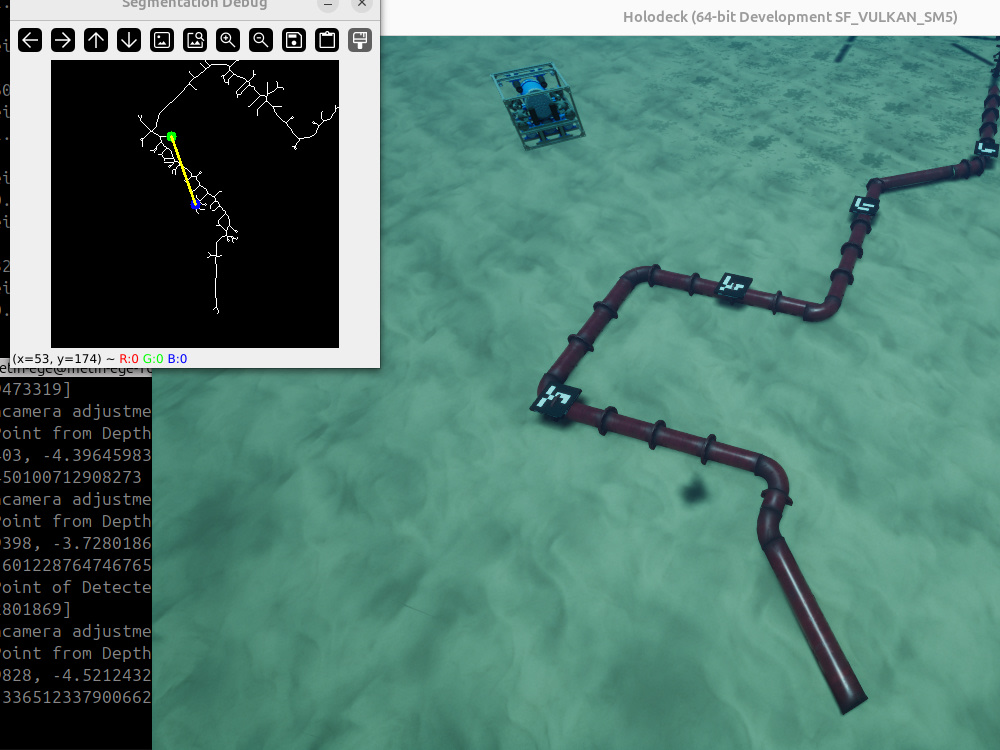Image resolution: width=1000 pixels, height=750 pixels.
Task: Copy image to clipboard
Action: 327,40
